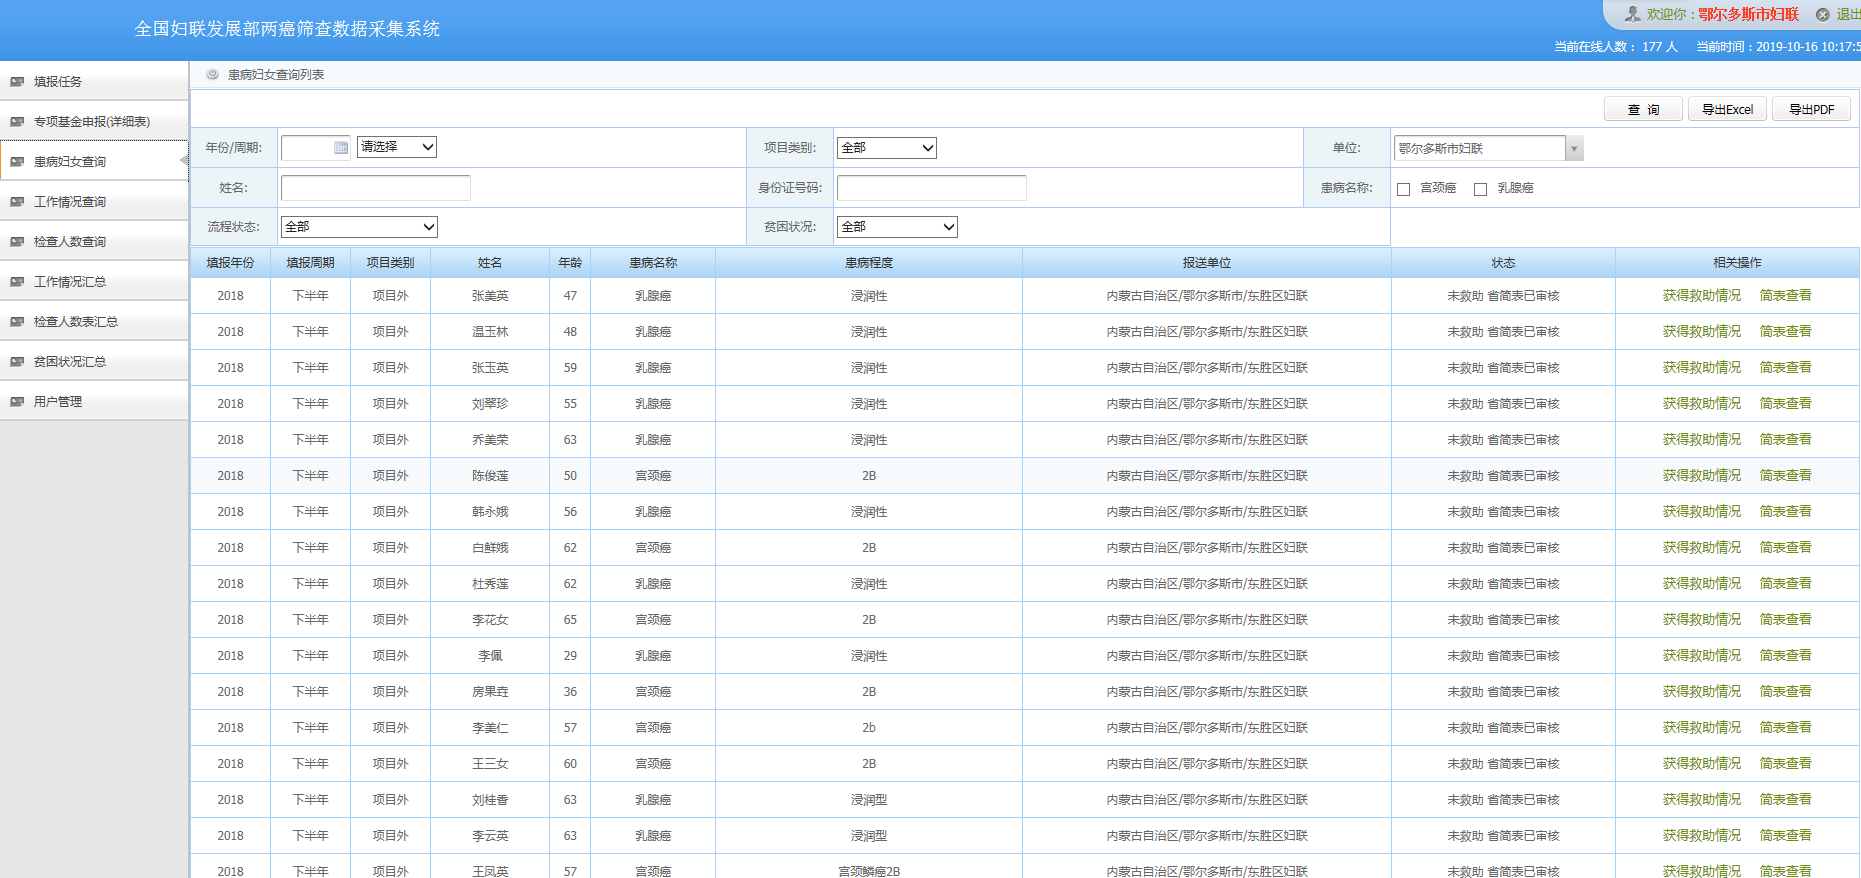Click the 填报年份 column header

(x=231, y=263)
